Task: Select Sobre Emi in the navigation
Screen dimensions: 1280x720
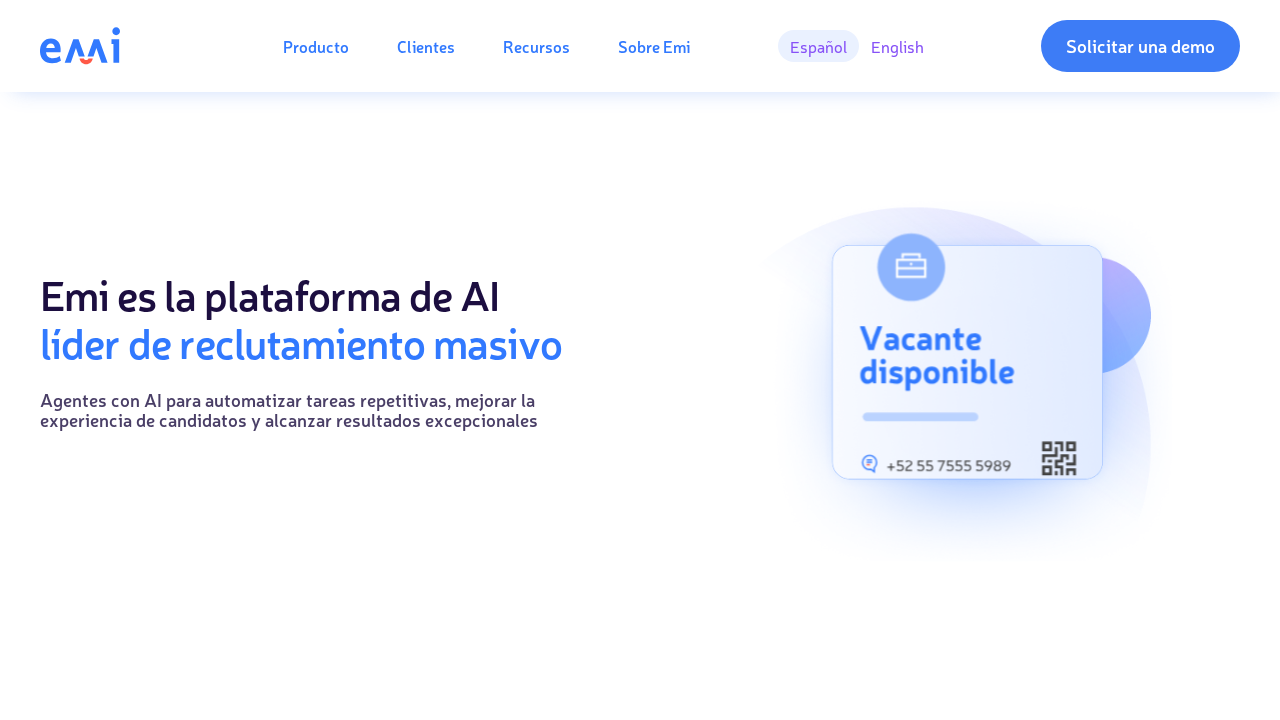Action: click(x=654, y=45)
